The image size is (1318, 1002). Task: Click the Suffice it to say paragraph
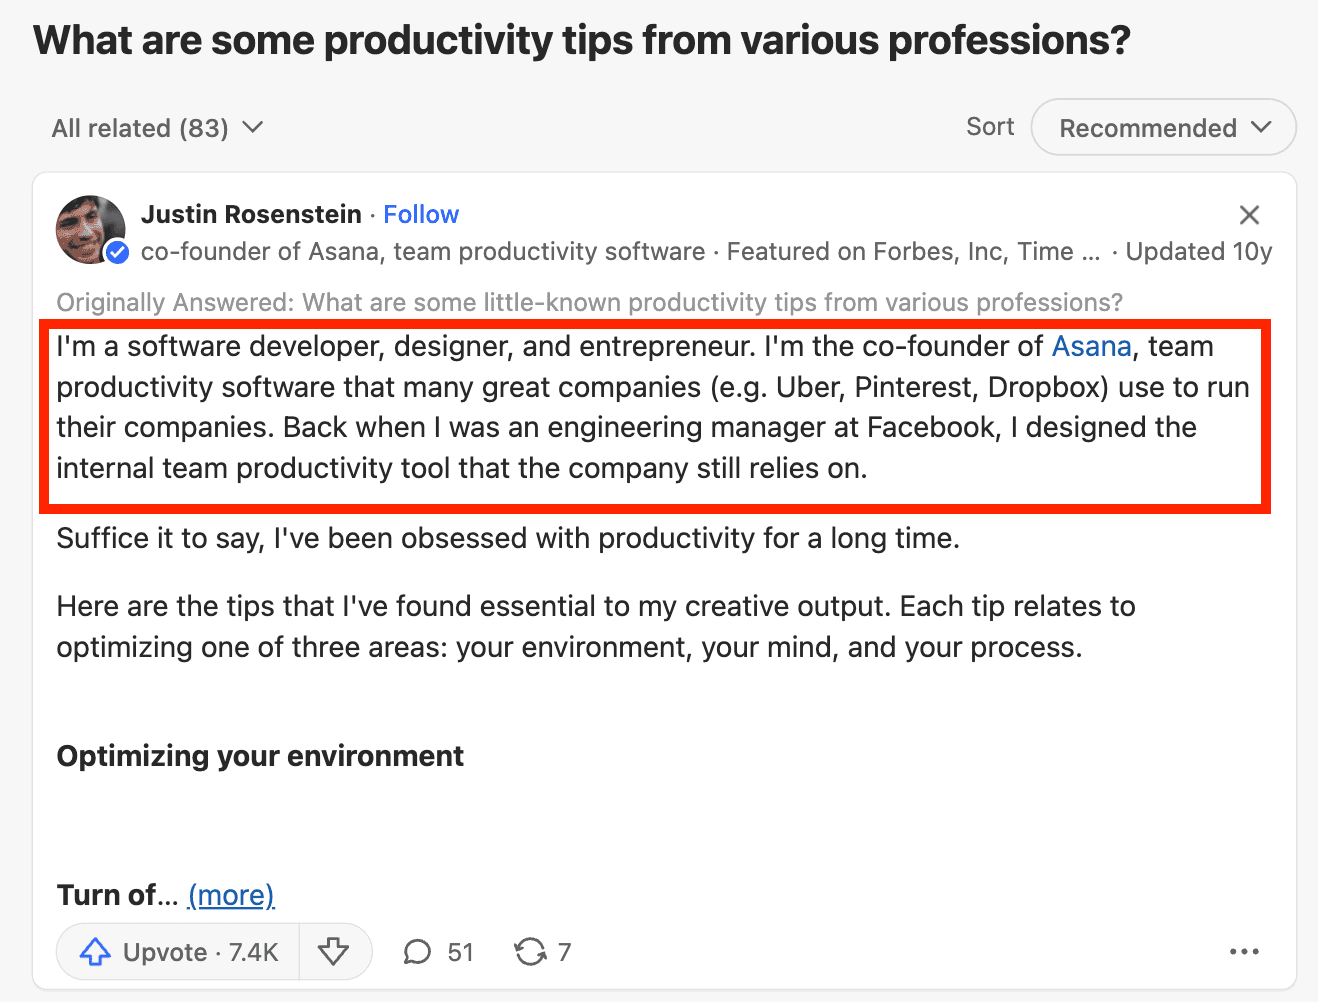pyautogui.click(x=508, y=539)
